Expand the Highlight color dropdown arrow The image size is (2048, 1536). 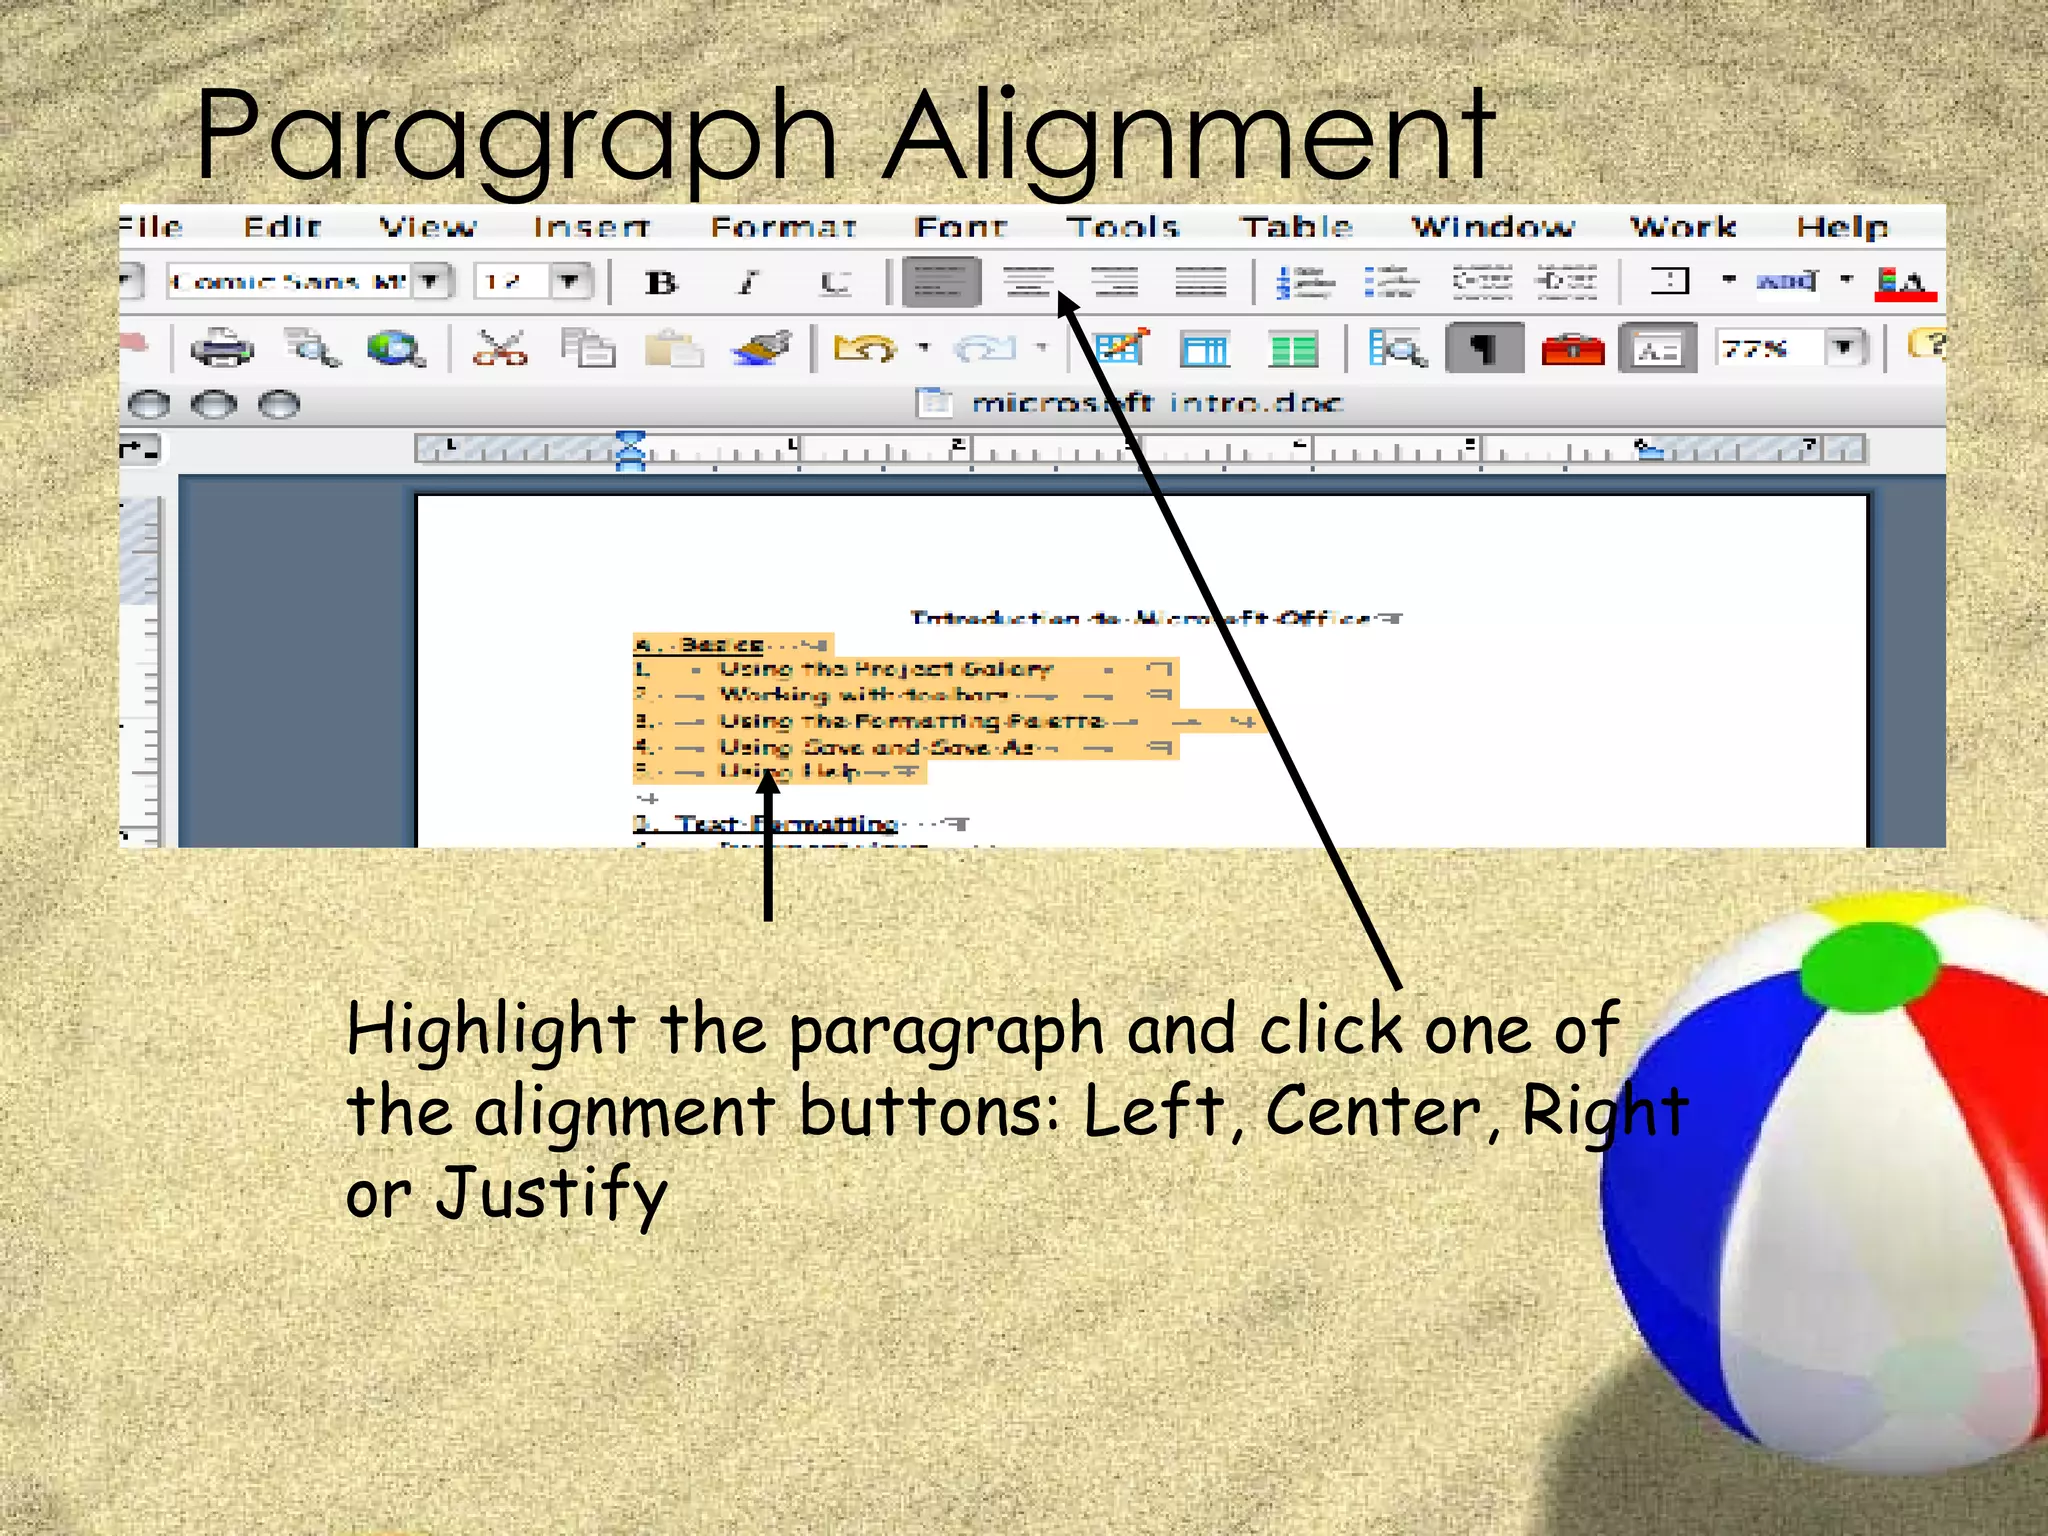coord(1846,280)
